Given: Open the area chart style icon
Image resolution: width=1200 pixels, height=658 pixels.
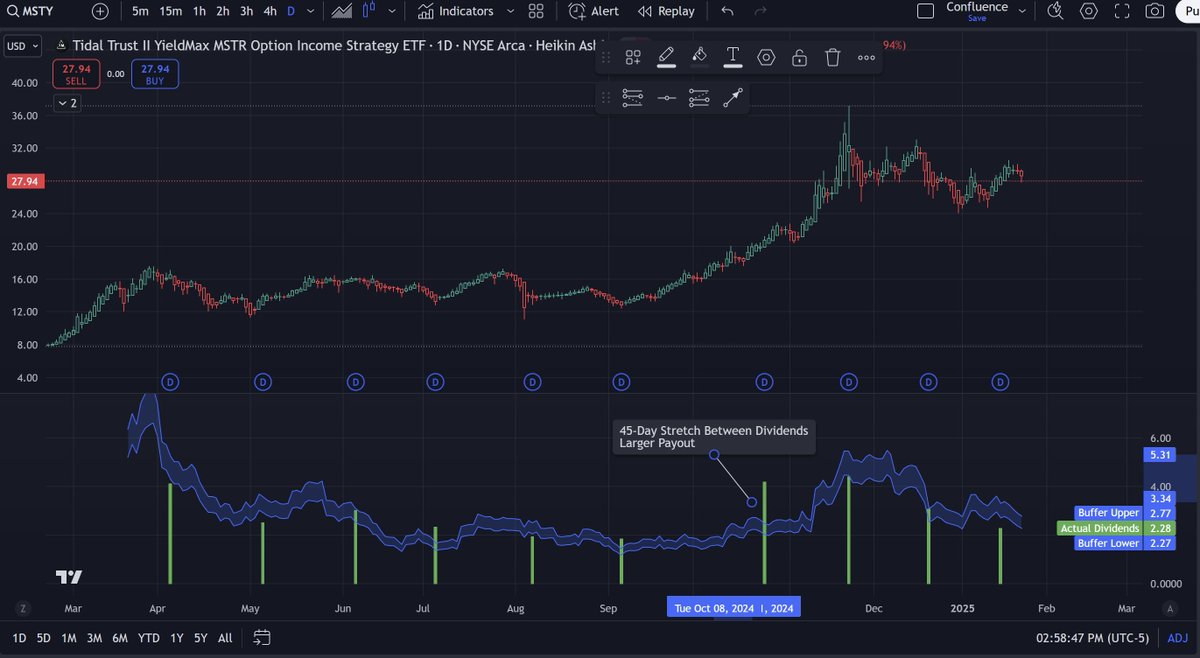Looking at the screenshot, I should click(x=342, y=11).
